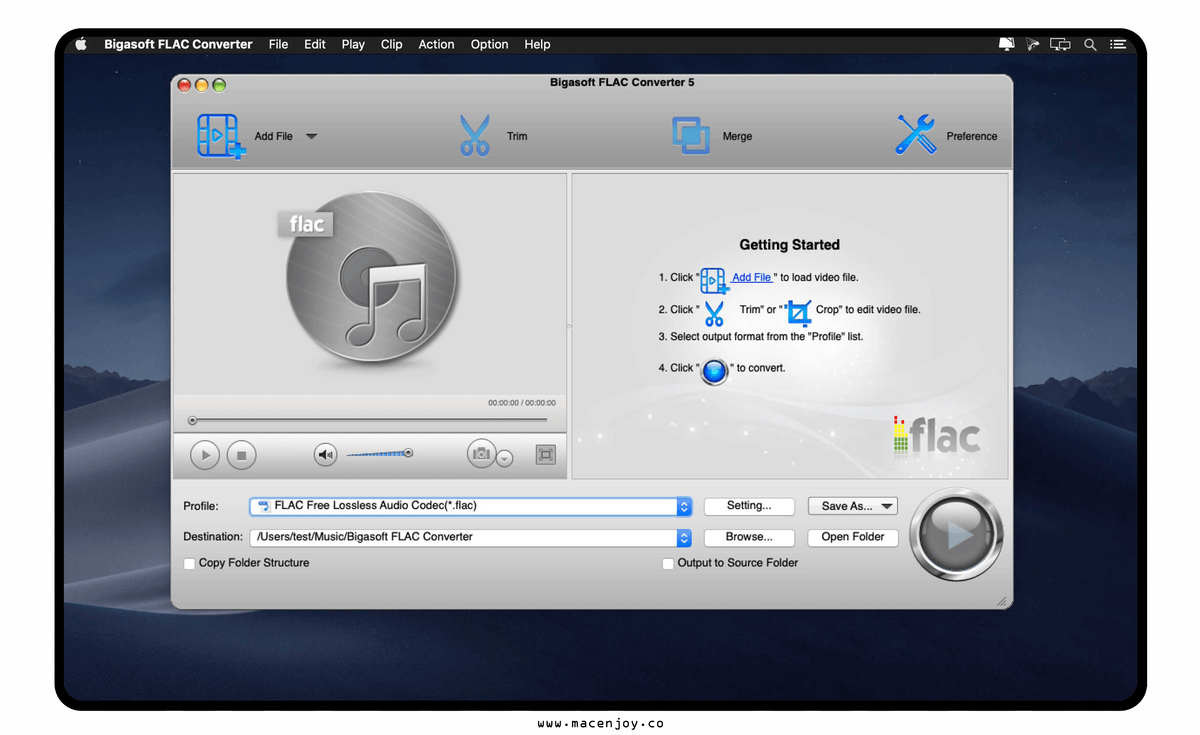The image size is (1200, 735).
Task: Click the Crop icon in Getting Started
Action: (798, 313)
